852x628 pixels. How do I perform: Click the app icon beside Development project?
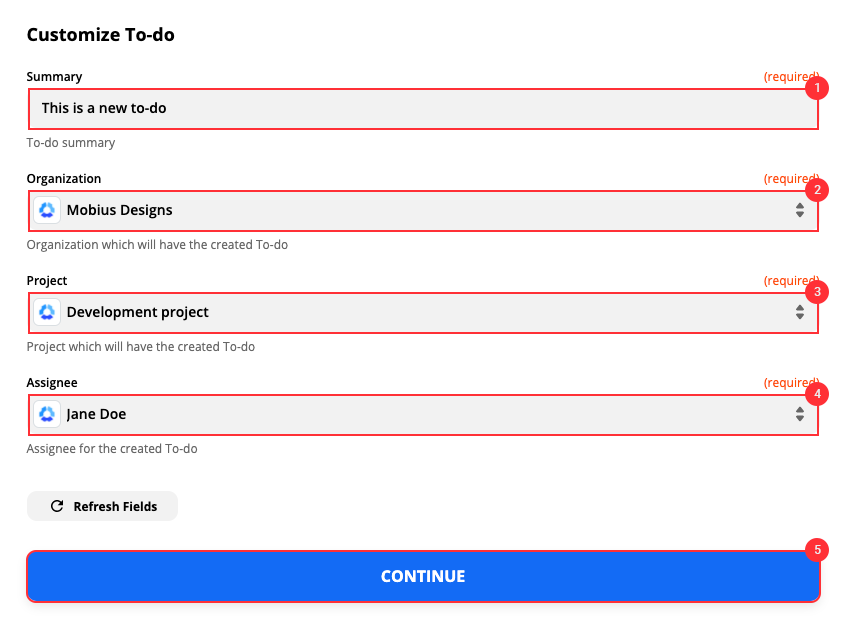click(x=46, y=312)
